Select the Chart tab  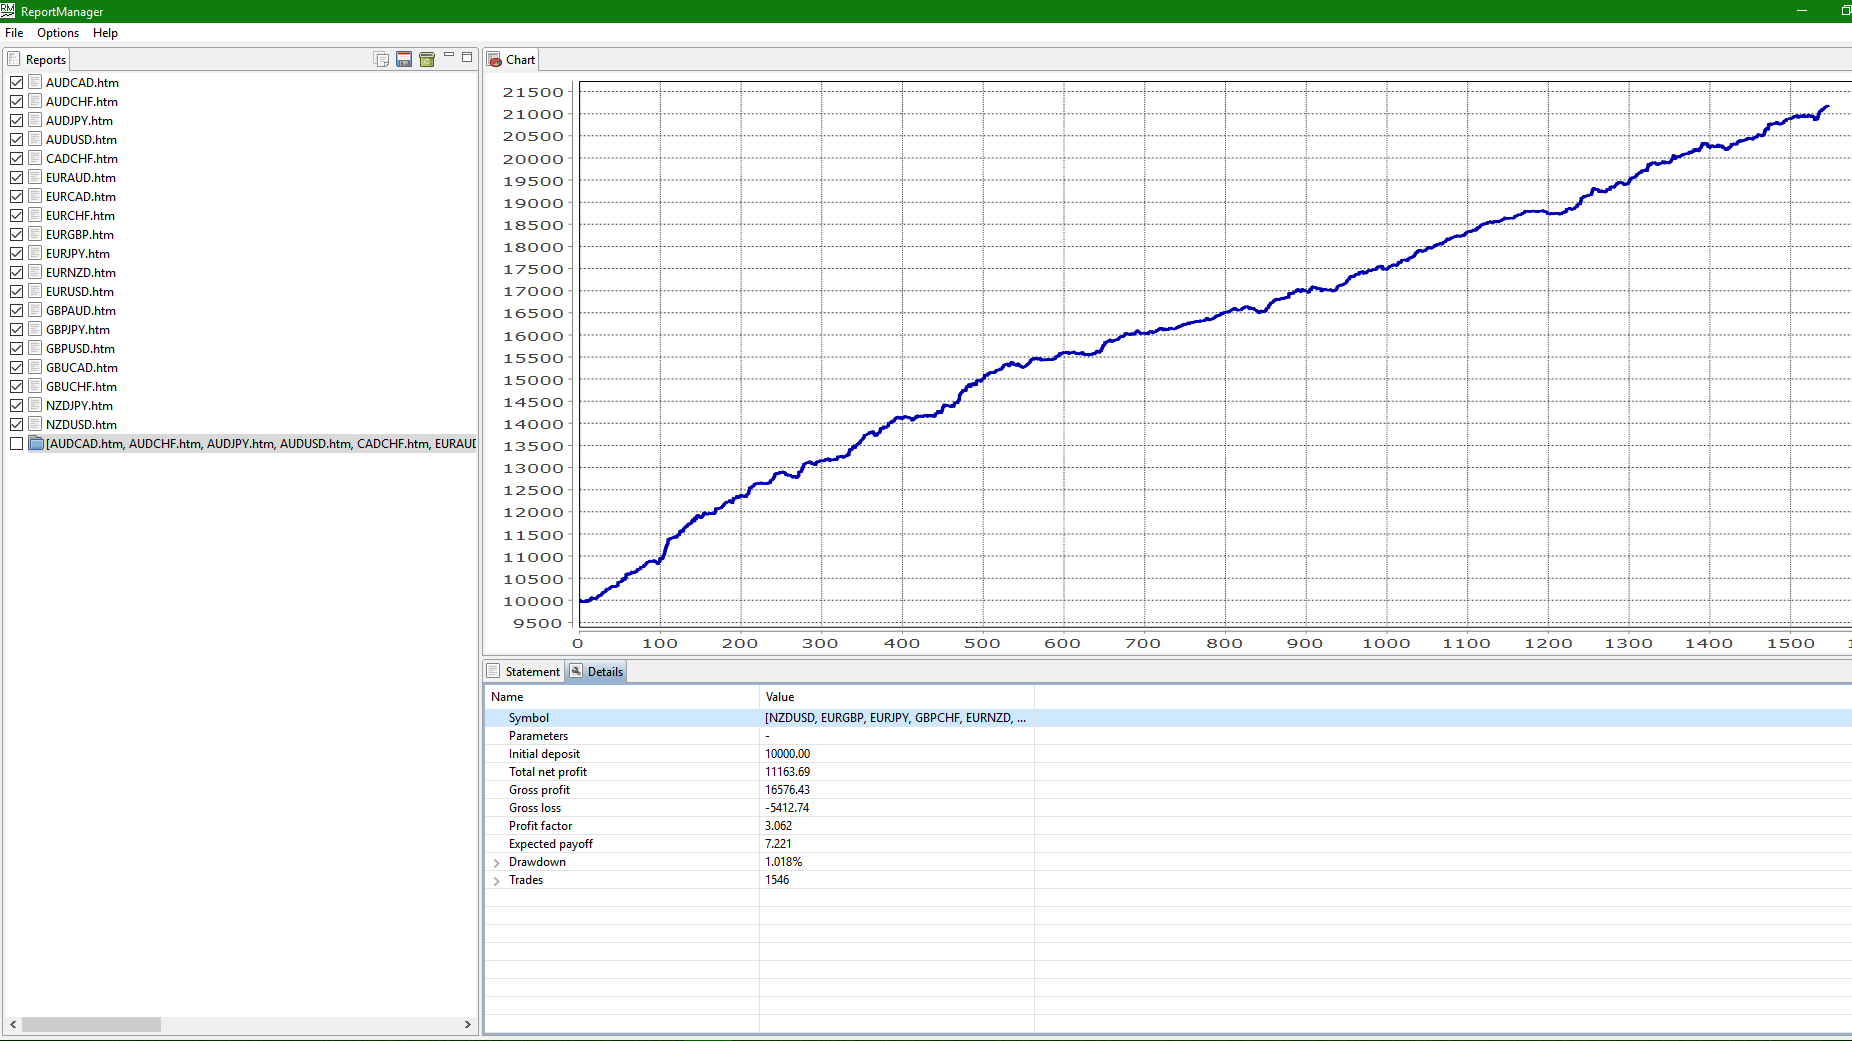[x=511, y=59]
